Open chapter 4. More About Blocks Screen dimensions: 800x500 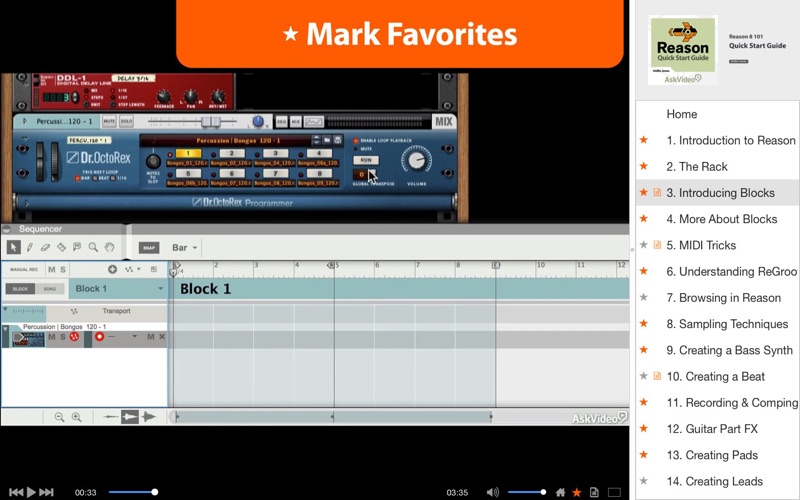click(x=722, y=218)
